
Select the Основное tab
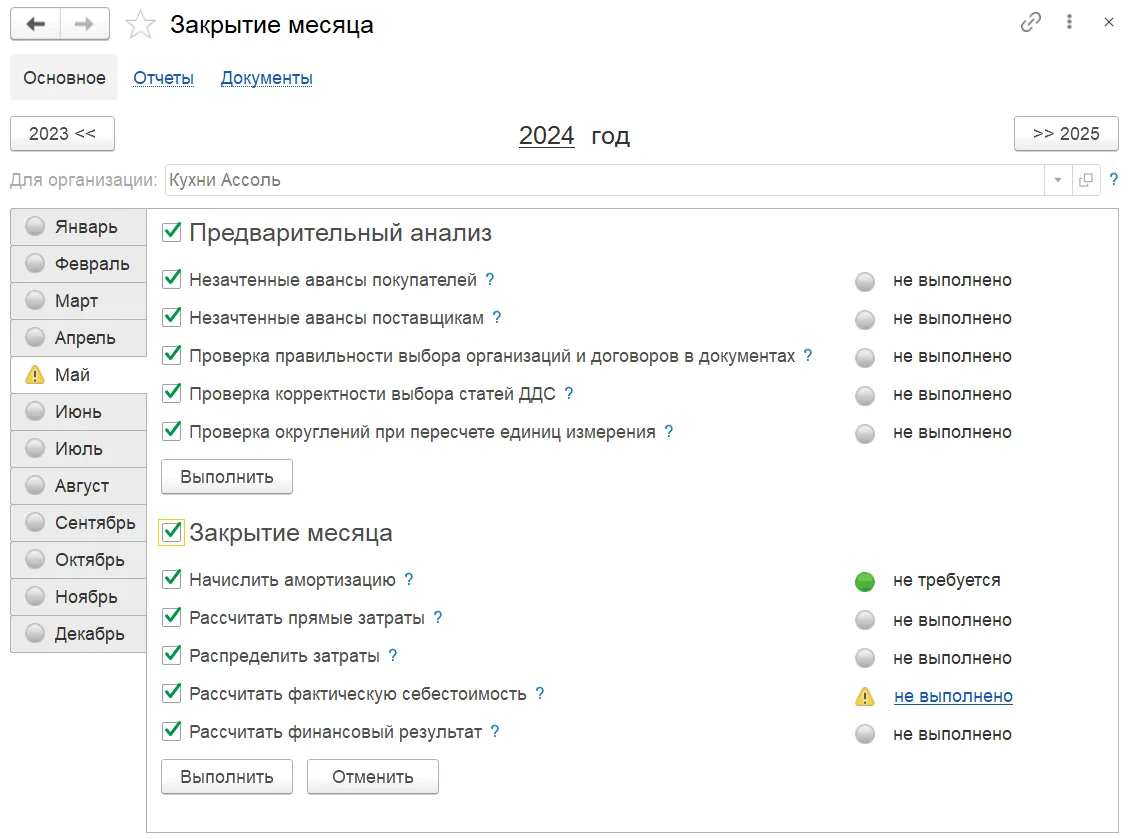tap(64, 78)
